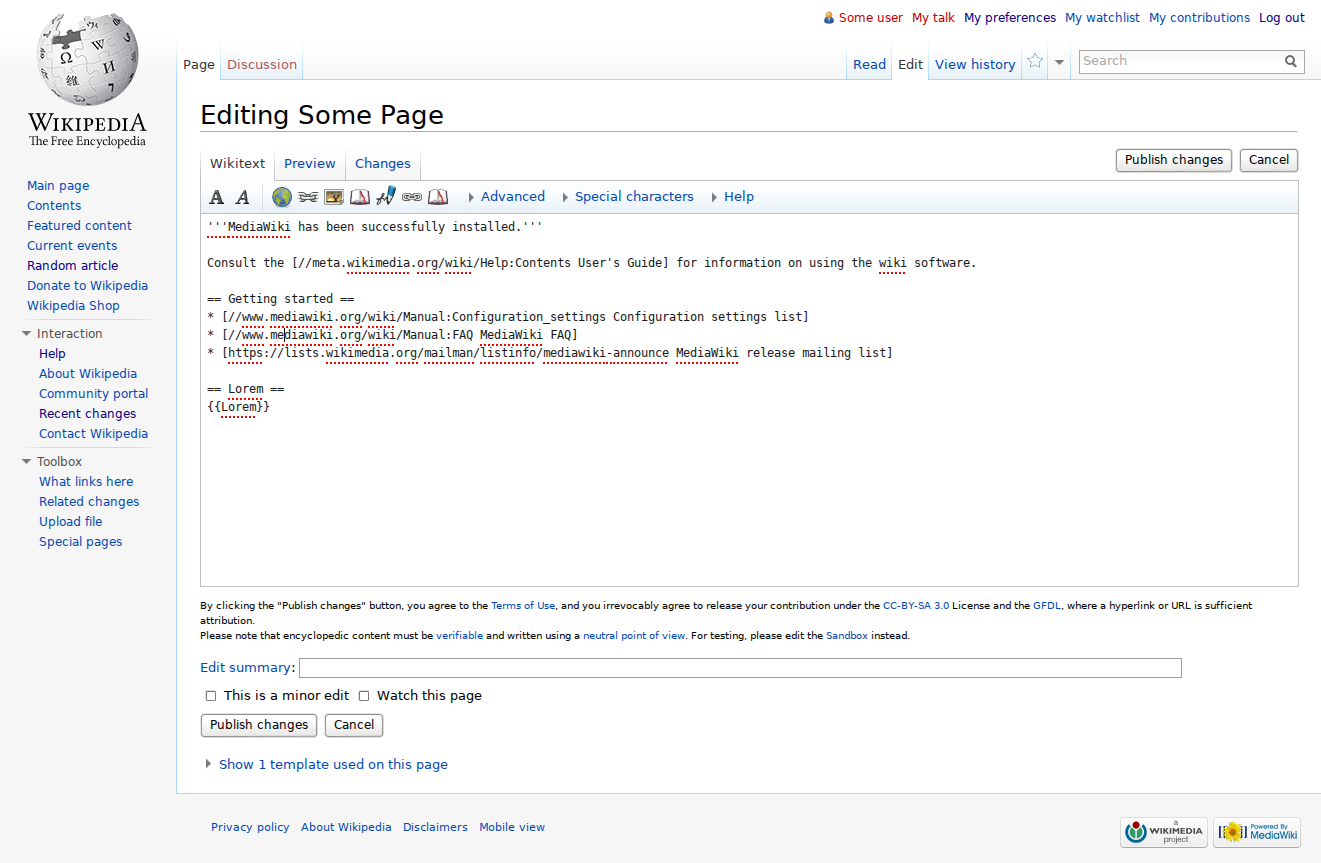Open Upload file in Toolbox
Screen dimensions: 1321x863
tap(71, 522)
